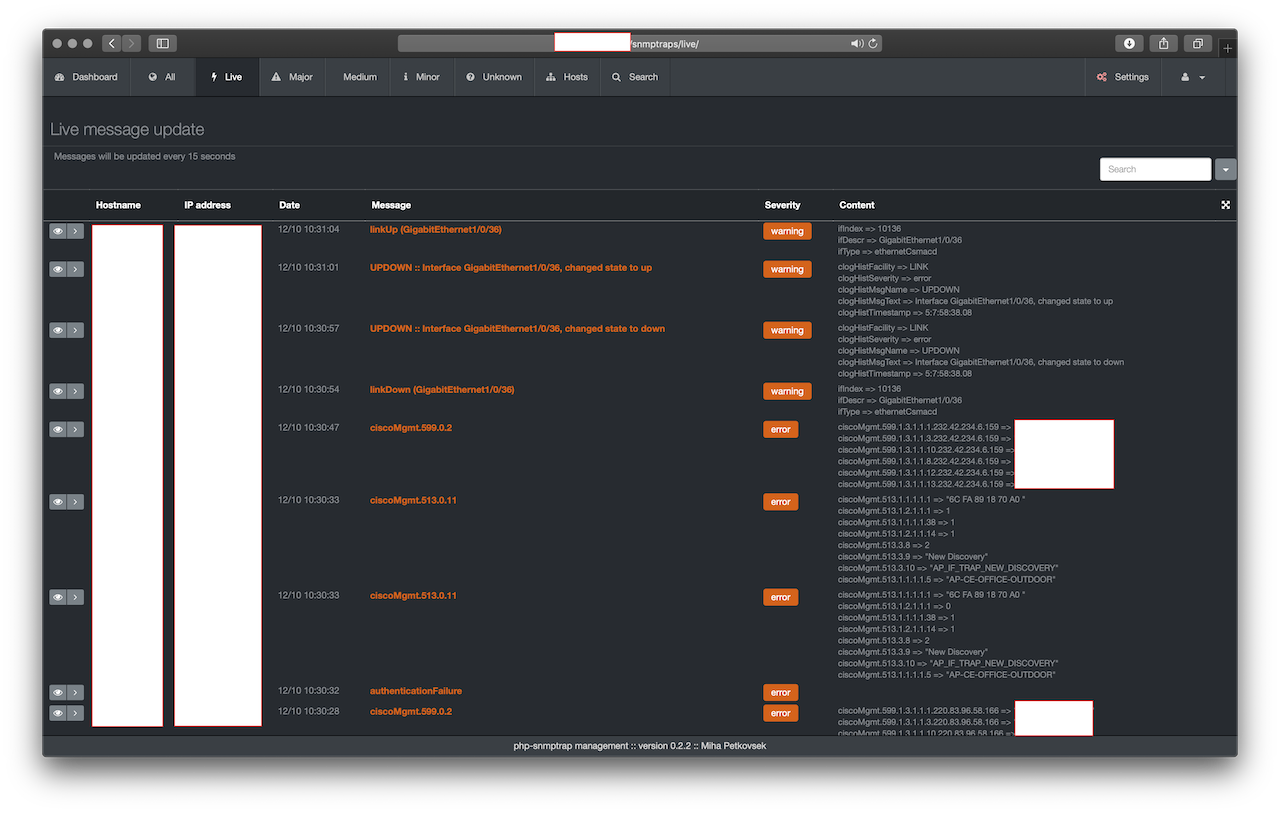Click the reload page icon in address bar

873,44
